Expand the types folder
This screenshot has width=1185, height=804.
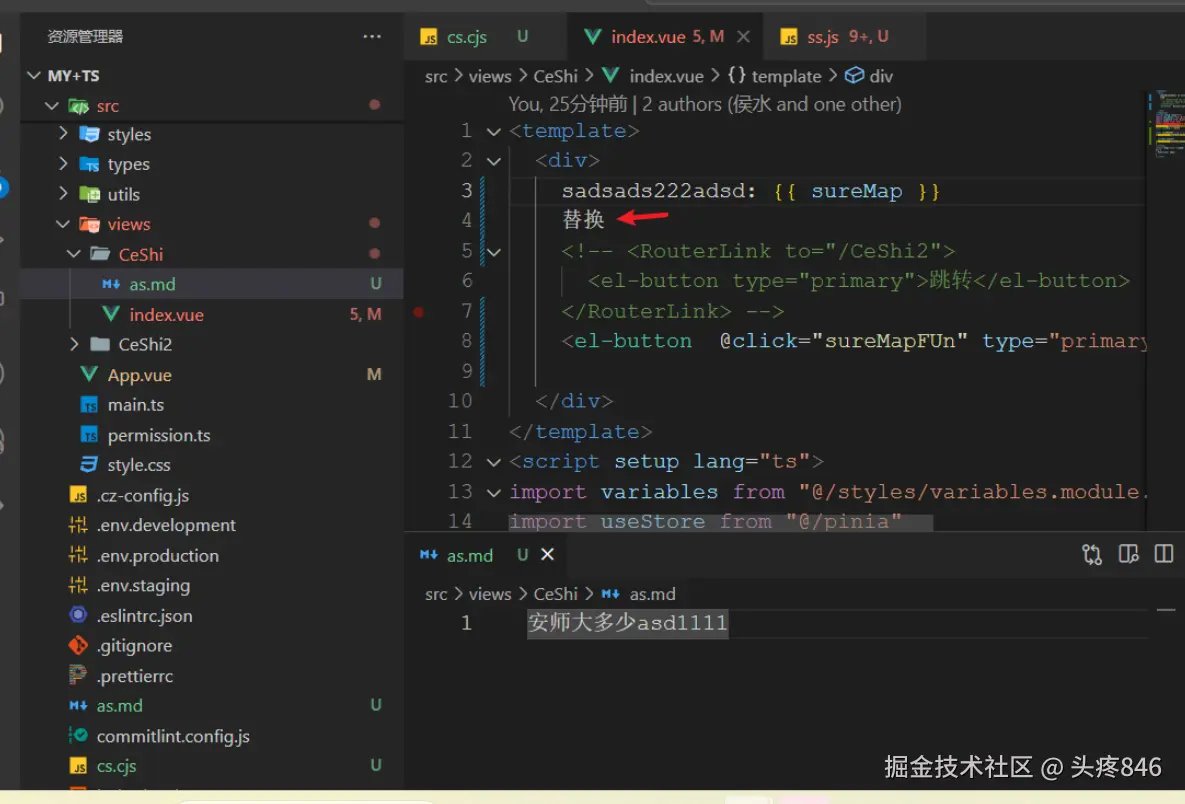[63, 164]
